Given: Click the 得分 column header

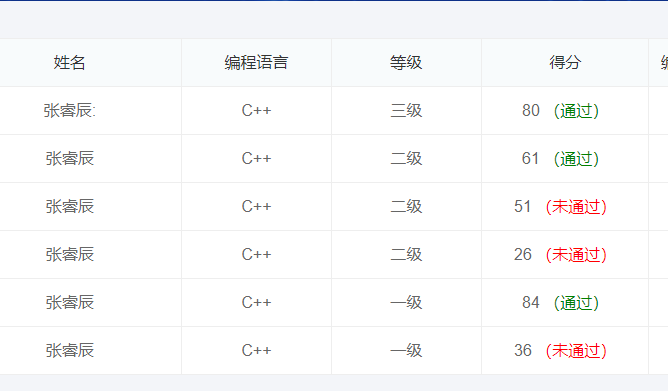Looking at the screenshot, I should coord(565,63).
